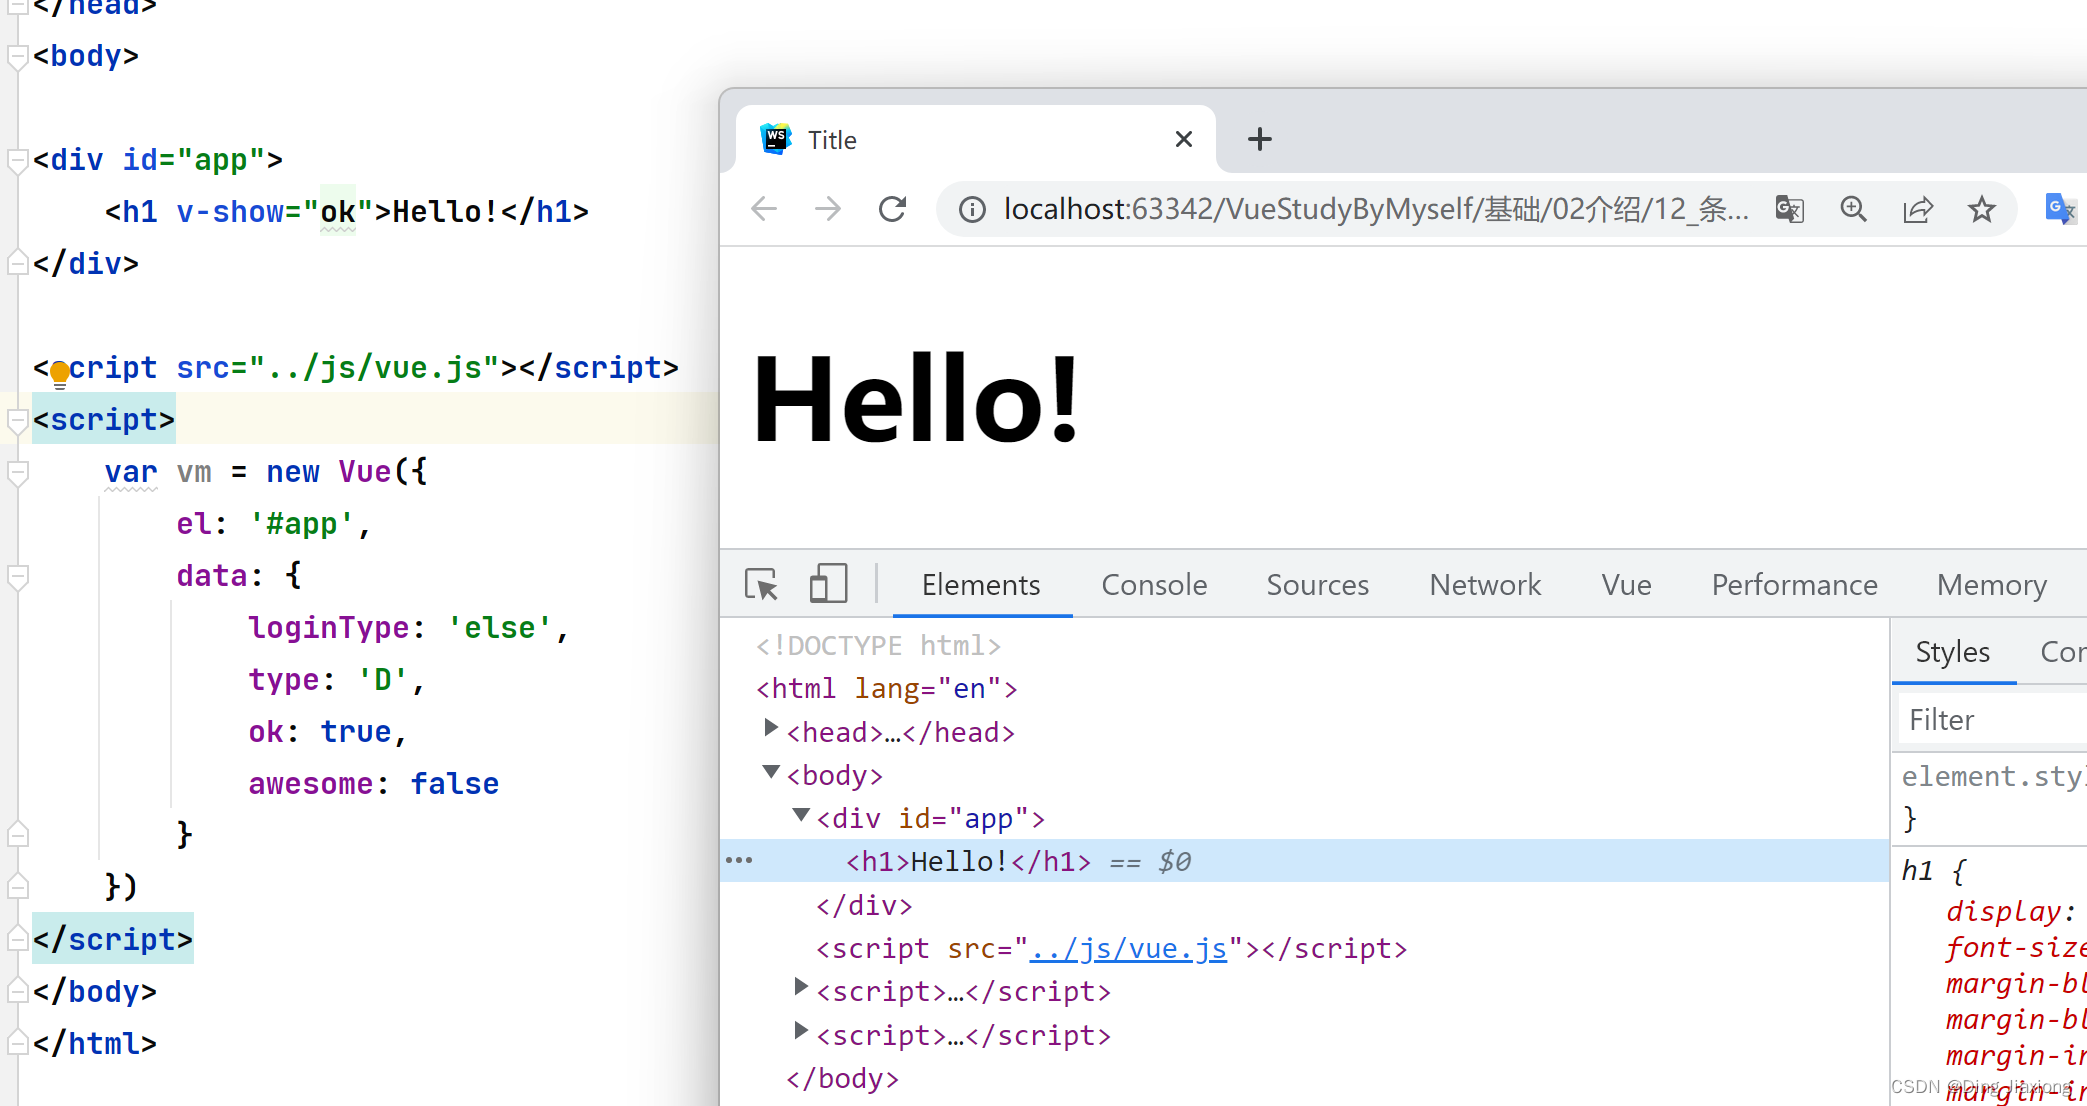Fold the var vm = new Vue line
Screen dimensions: 2087x1106
pos(17,472)
